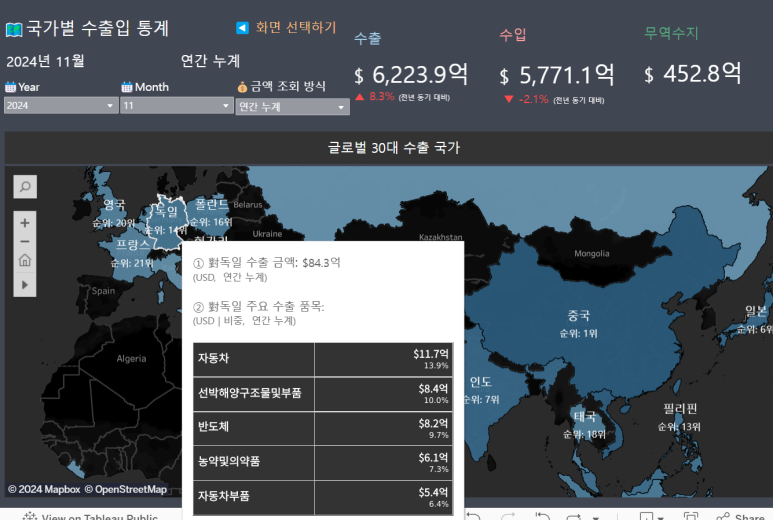The image size is (773, 520).
Task: Reset map view with the home icon
Action: 25,260
